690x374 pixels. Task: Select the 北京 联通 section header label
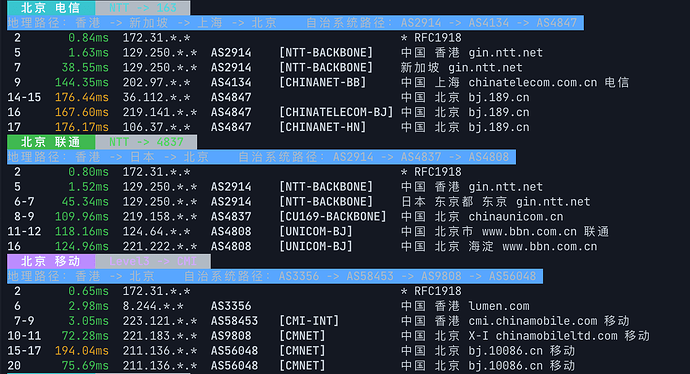click(x=51, y=142)
